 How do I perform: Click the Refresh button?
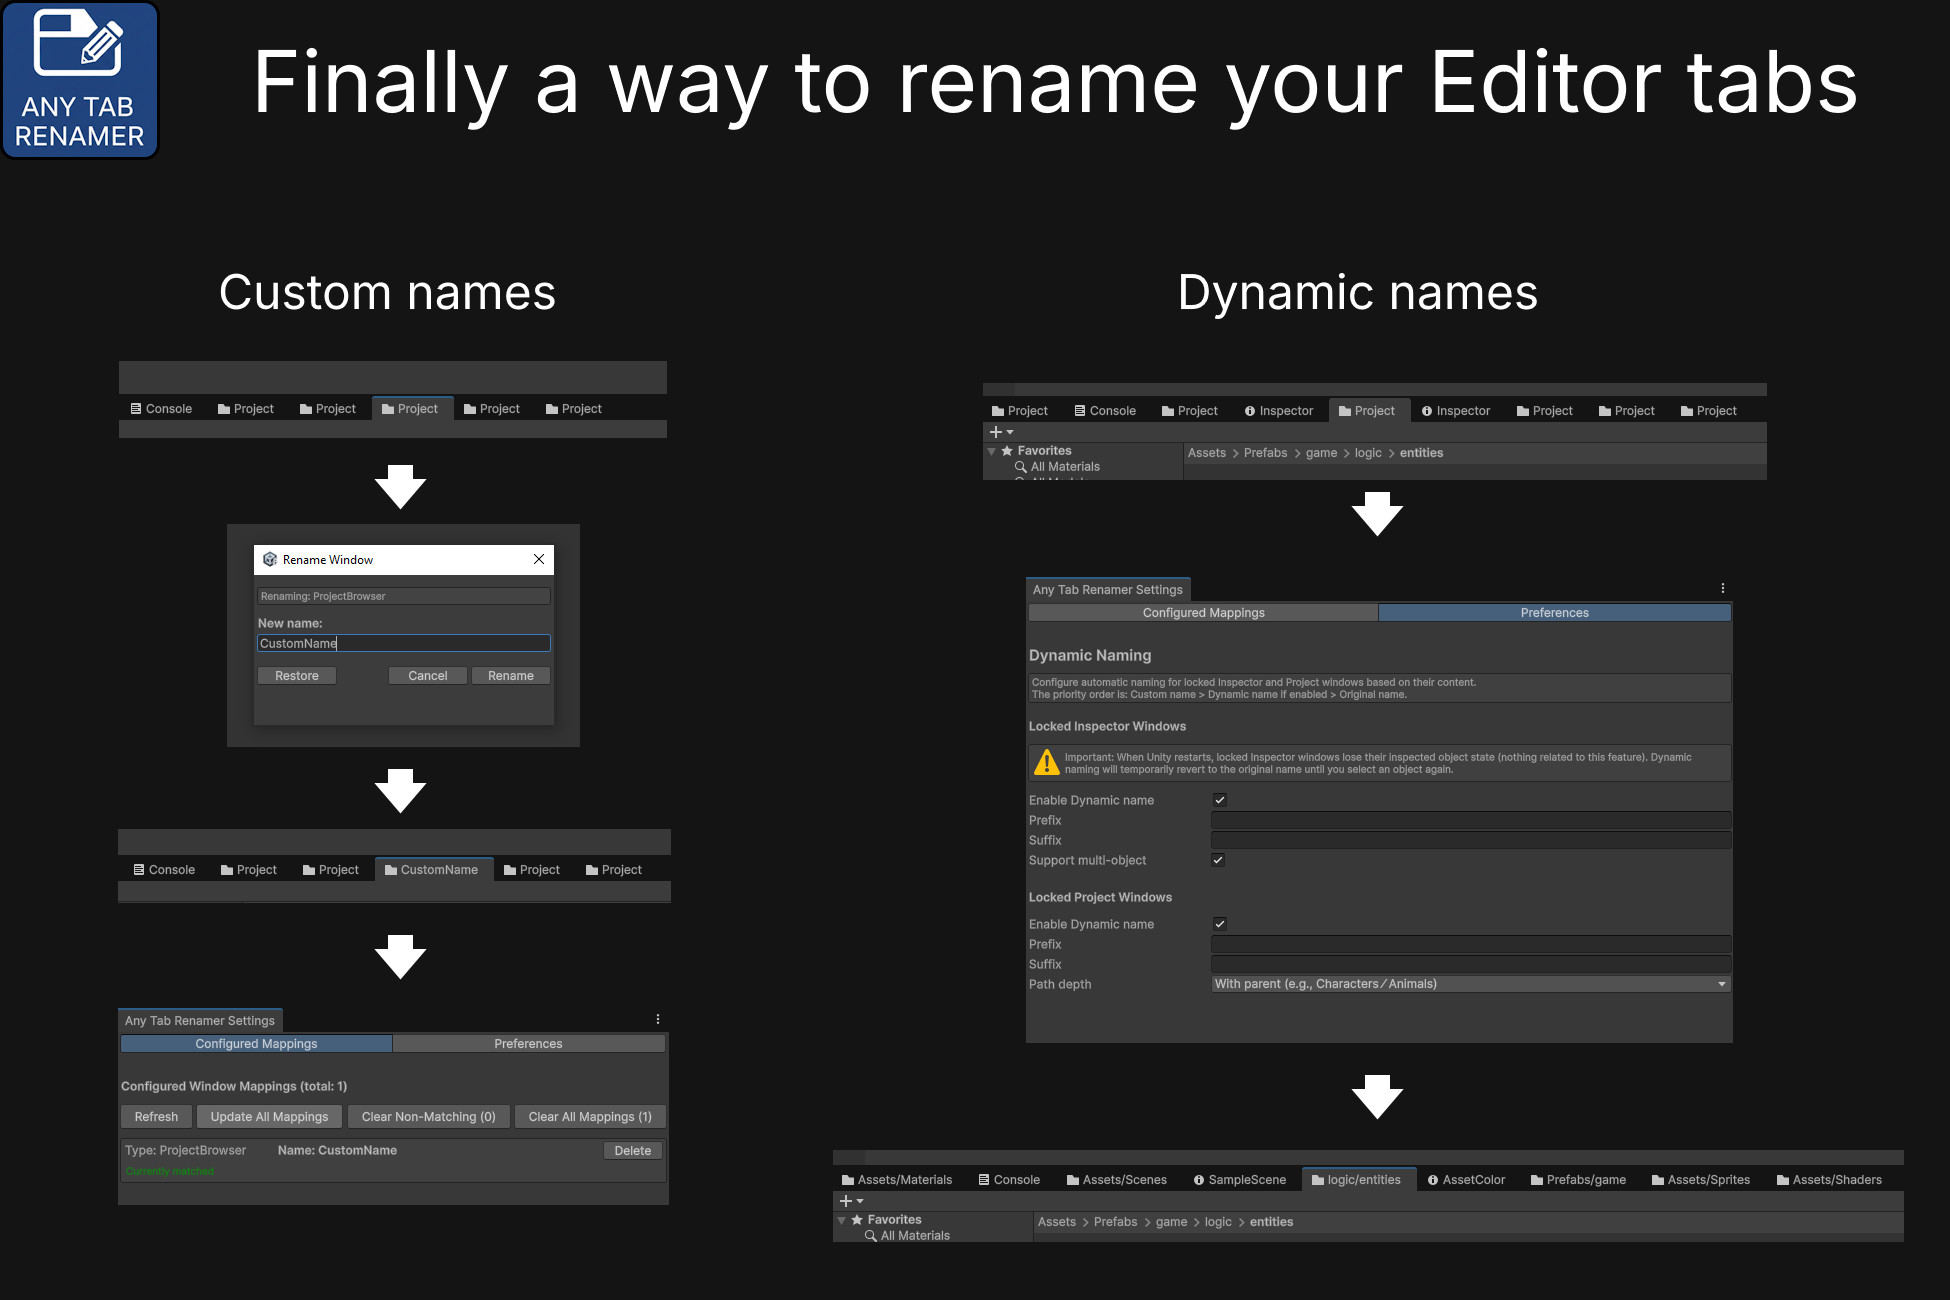156,1117
